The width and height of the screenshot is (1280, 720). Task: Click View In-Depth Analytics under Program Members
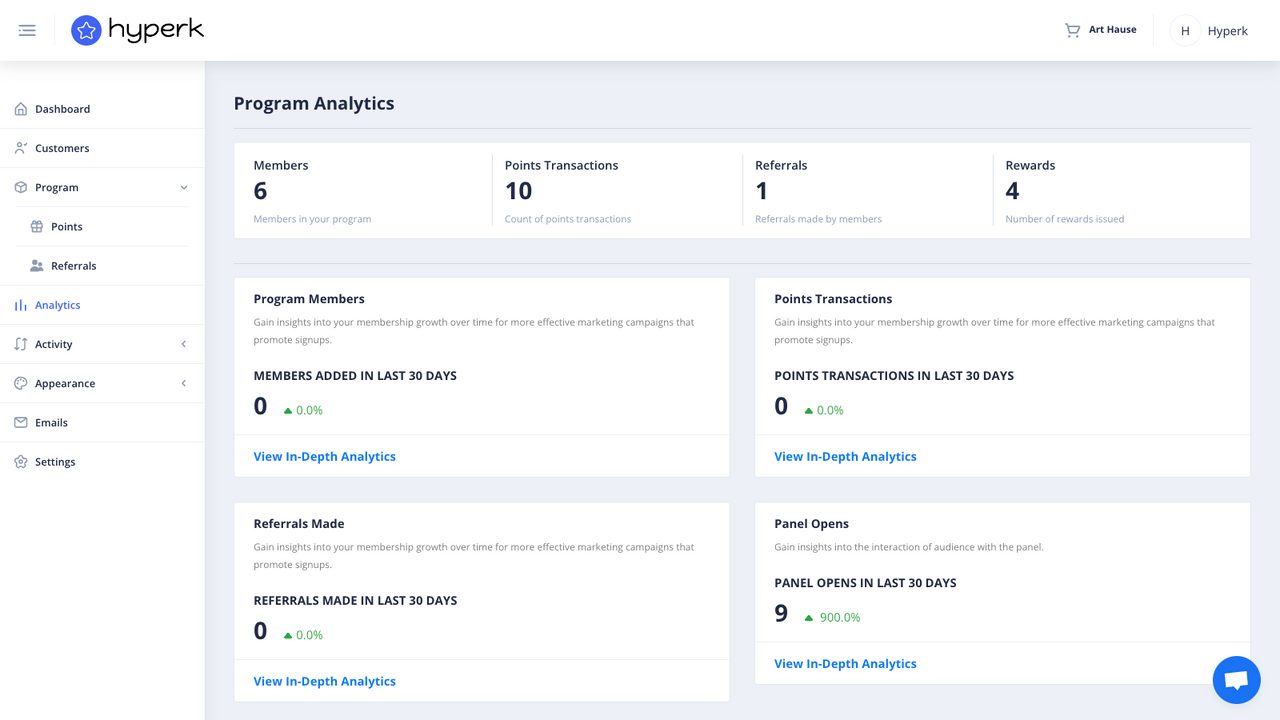(324, 456)
